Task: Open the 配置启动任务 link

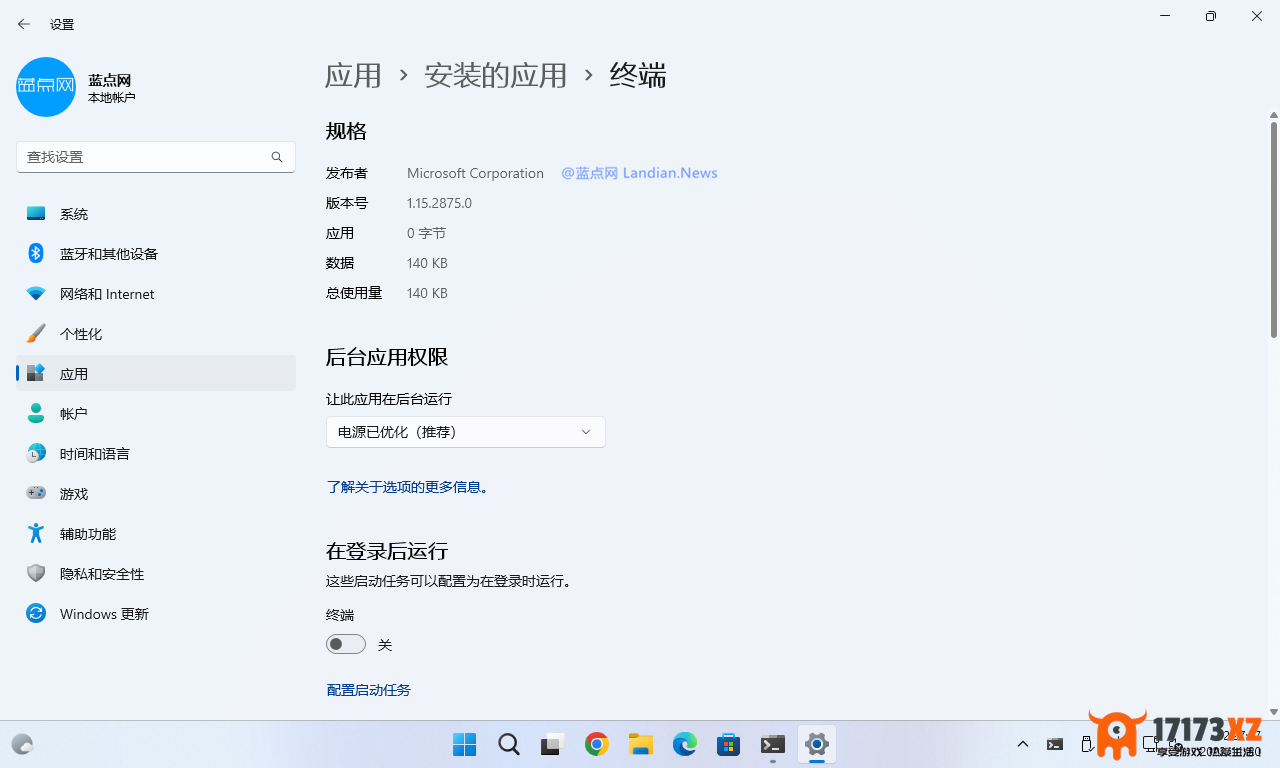Action: click(369, 690)
